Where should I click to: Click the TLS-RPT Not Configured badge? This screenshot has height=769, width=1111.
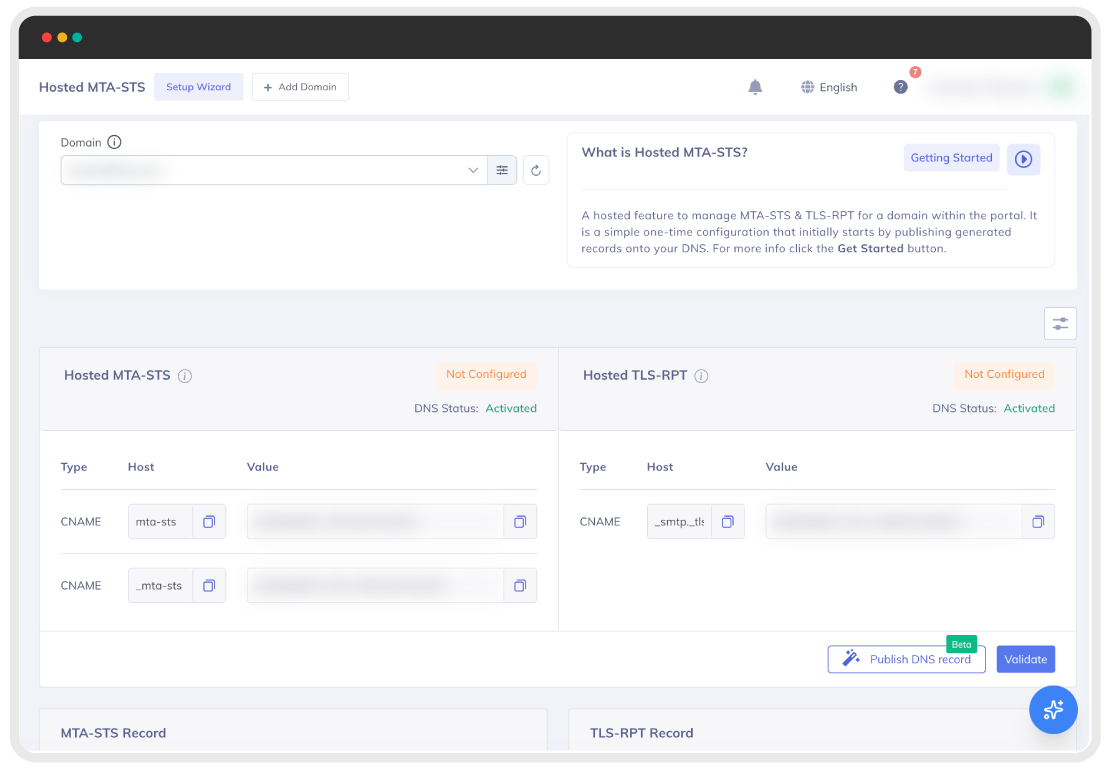click(x=1004, y=374)
